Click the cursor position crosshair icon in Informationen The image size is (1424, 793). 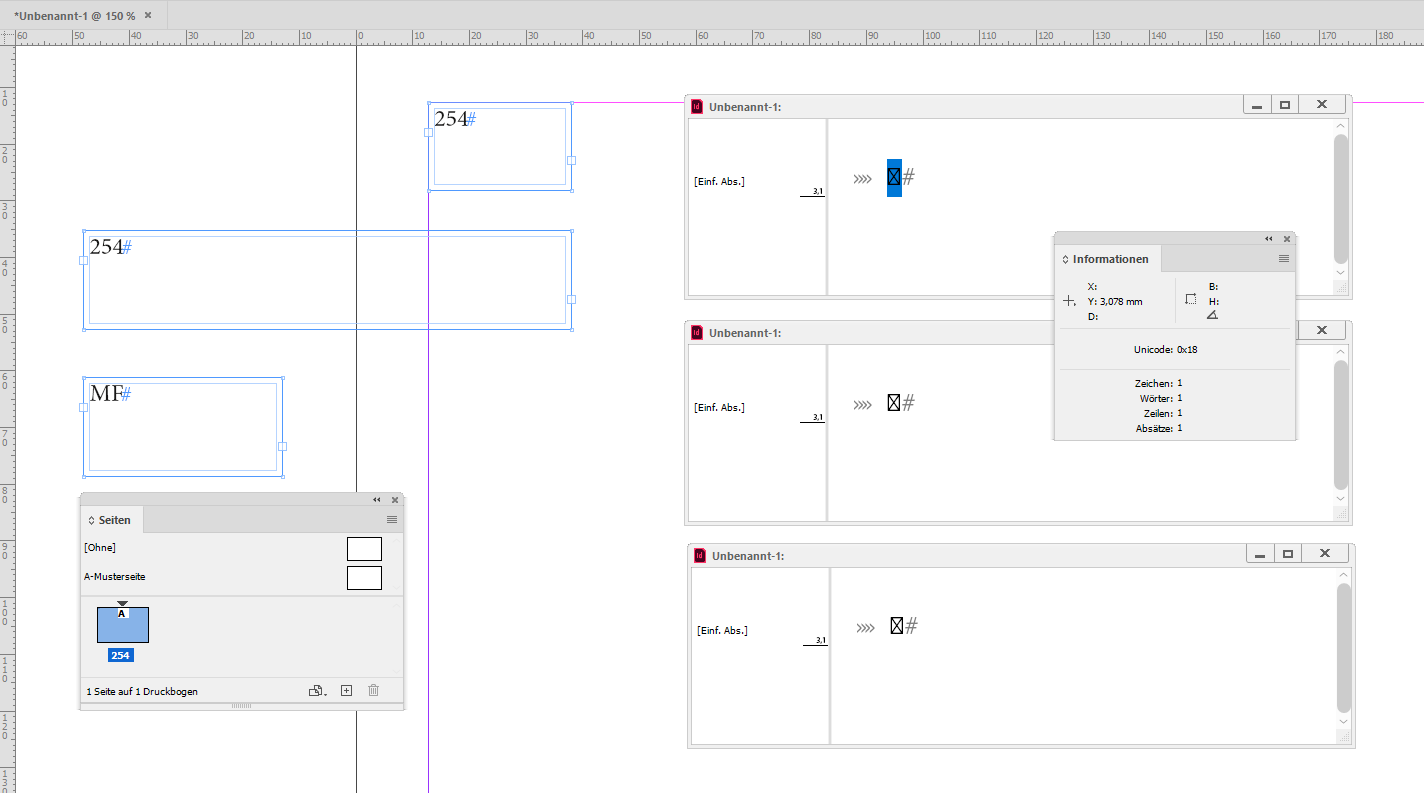click(x=1069, y=300)
